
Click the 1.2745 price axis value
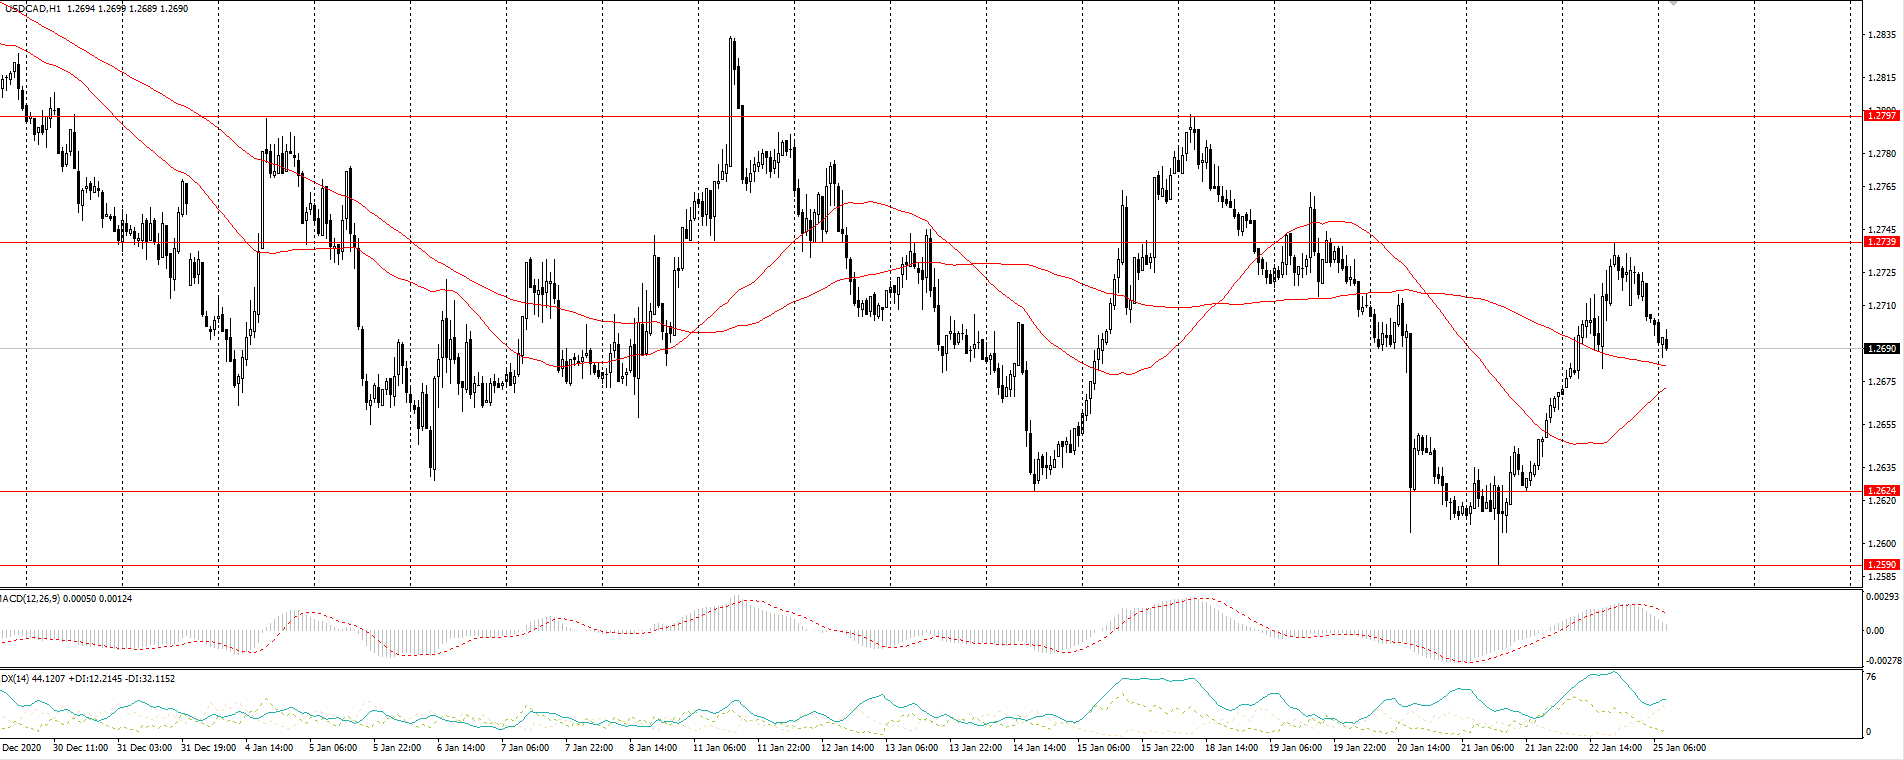(x=1882, y=230)
